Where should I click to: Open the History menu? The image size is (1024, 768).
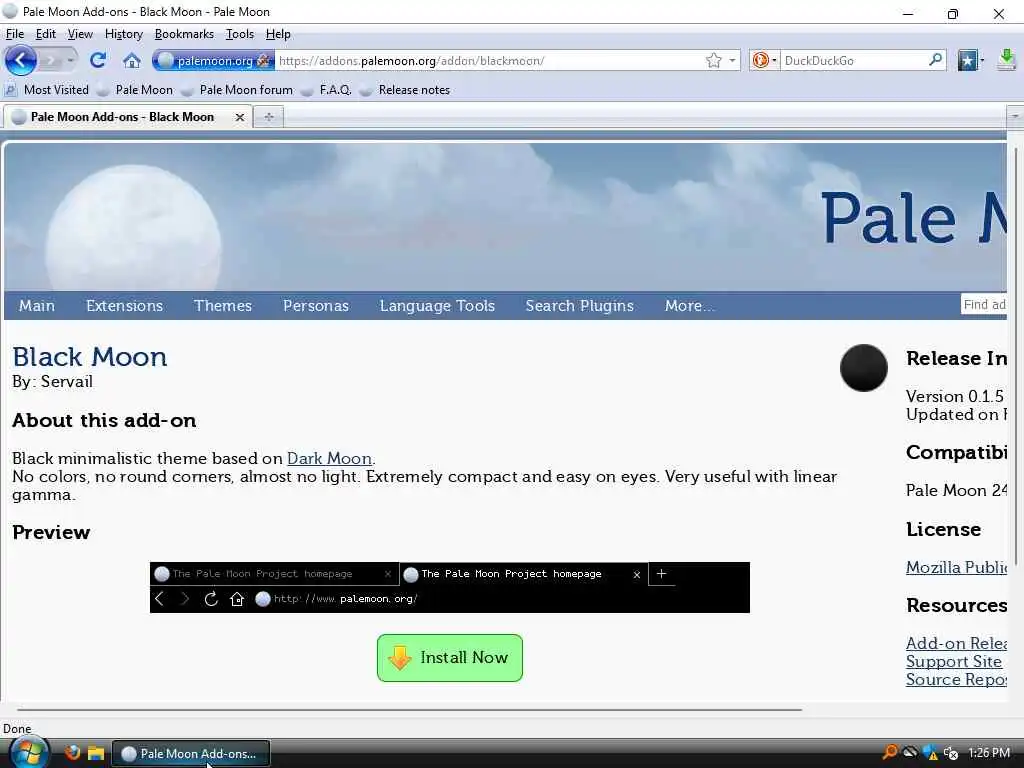pos(123,34)
